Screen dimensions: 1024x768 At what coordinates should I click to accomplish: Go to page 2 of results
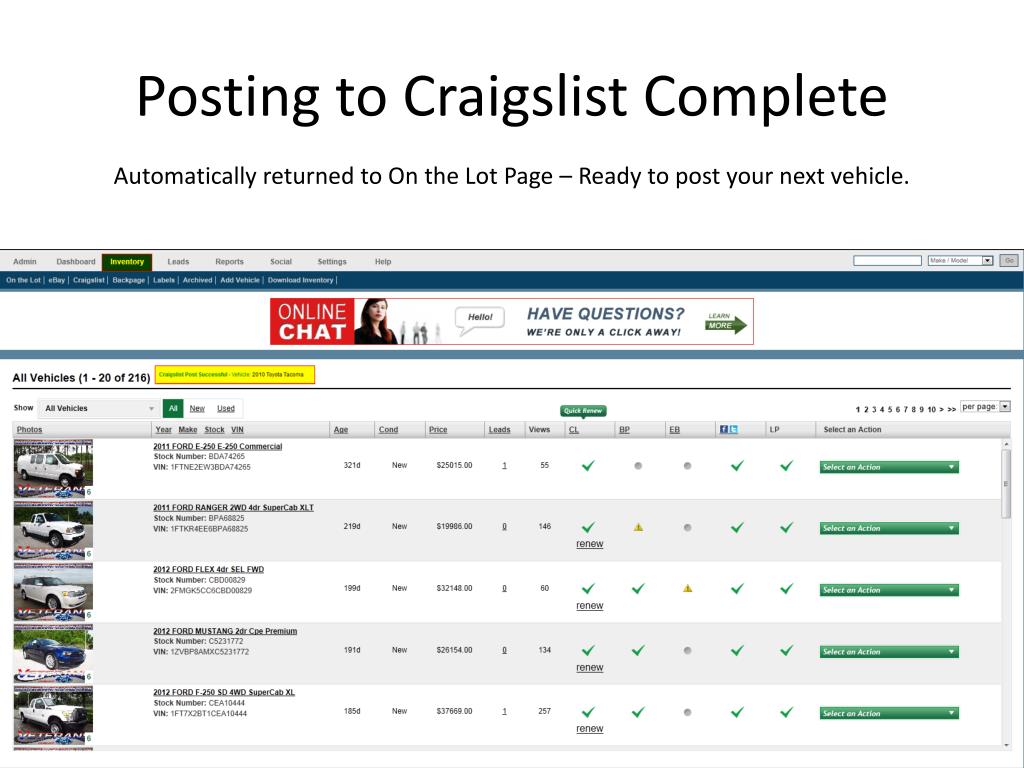coord(866,409)
